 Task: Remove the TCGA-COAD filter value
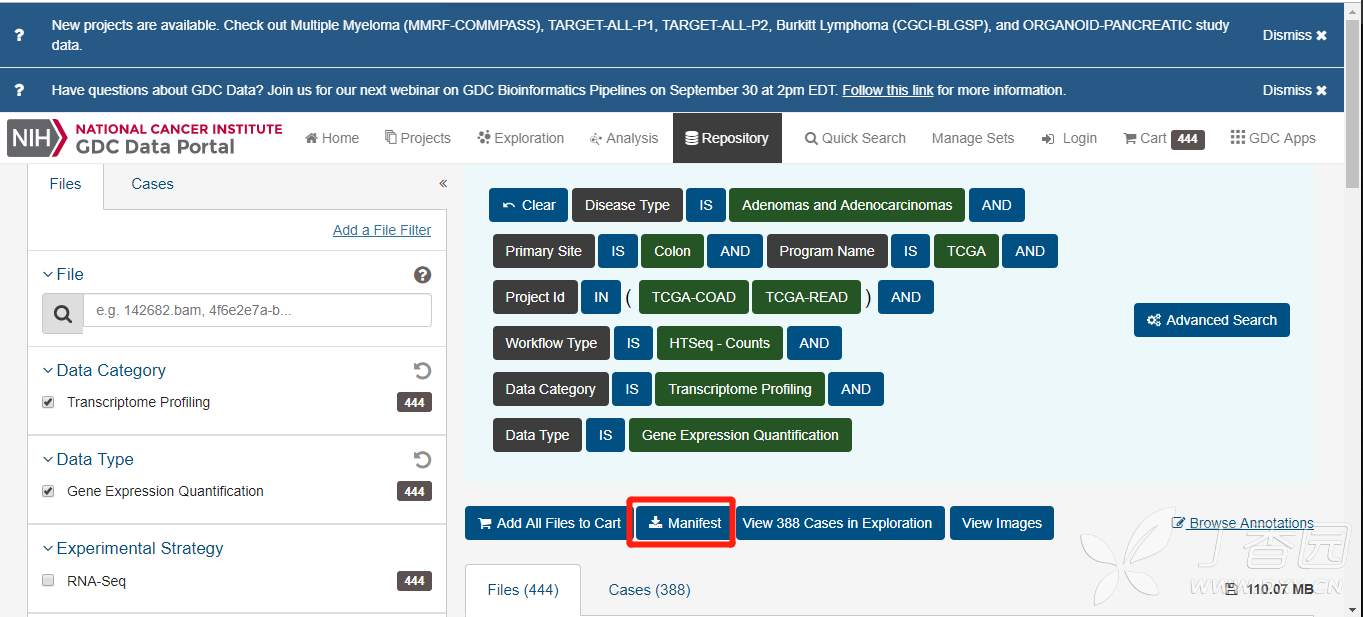coord(693,297)
